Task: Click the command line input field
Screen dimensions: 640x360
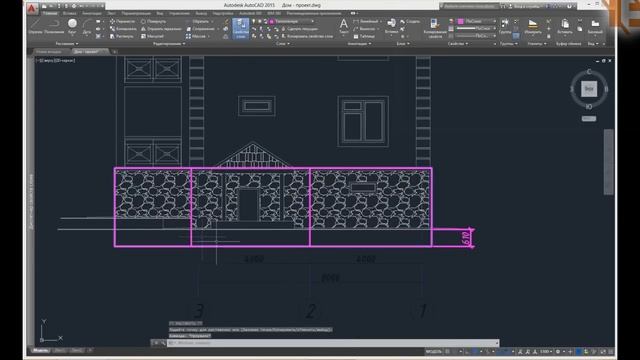Action: pos(332,343)
